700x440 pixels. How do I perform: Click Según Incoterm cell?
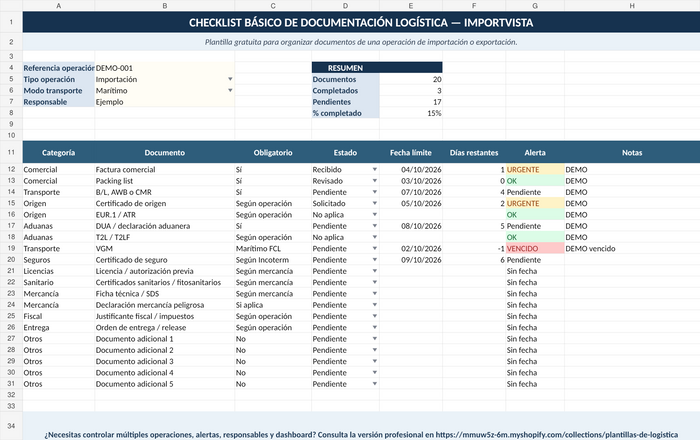273,260
